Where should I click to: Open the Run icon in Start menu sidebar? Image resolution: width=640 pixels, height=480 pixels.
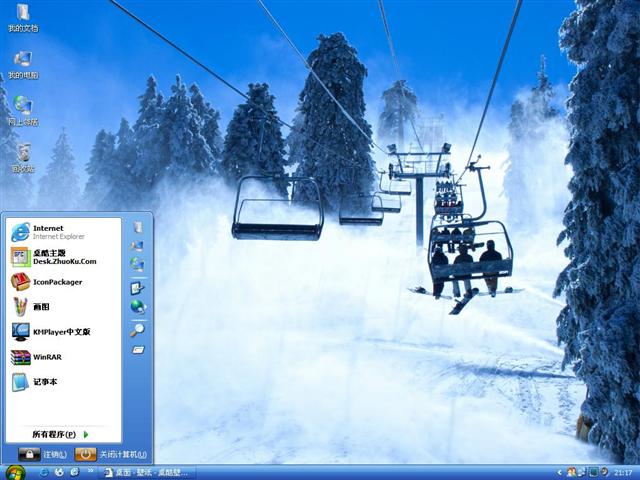tap(138, 350)
